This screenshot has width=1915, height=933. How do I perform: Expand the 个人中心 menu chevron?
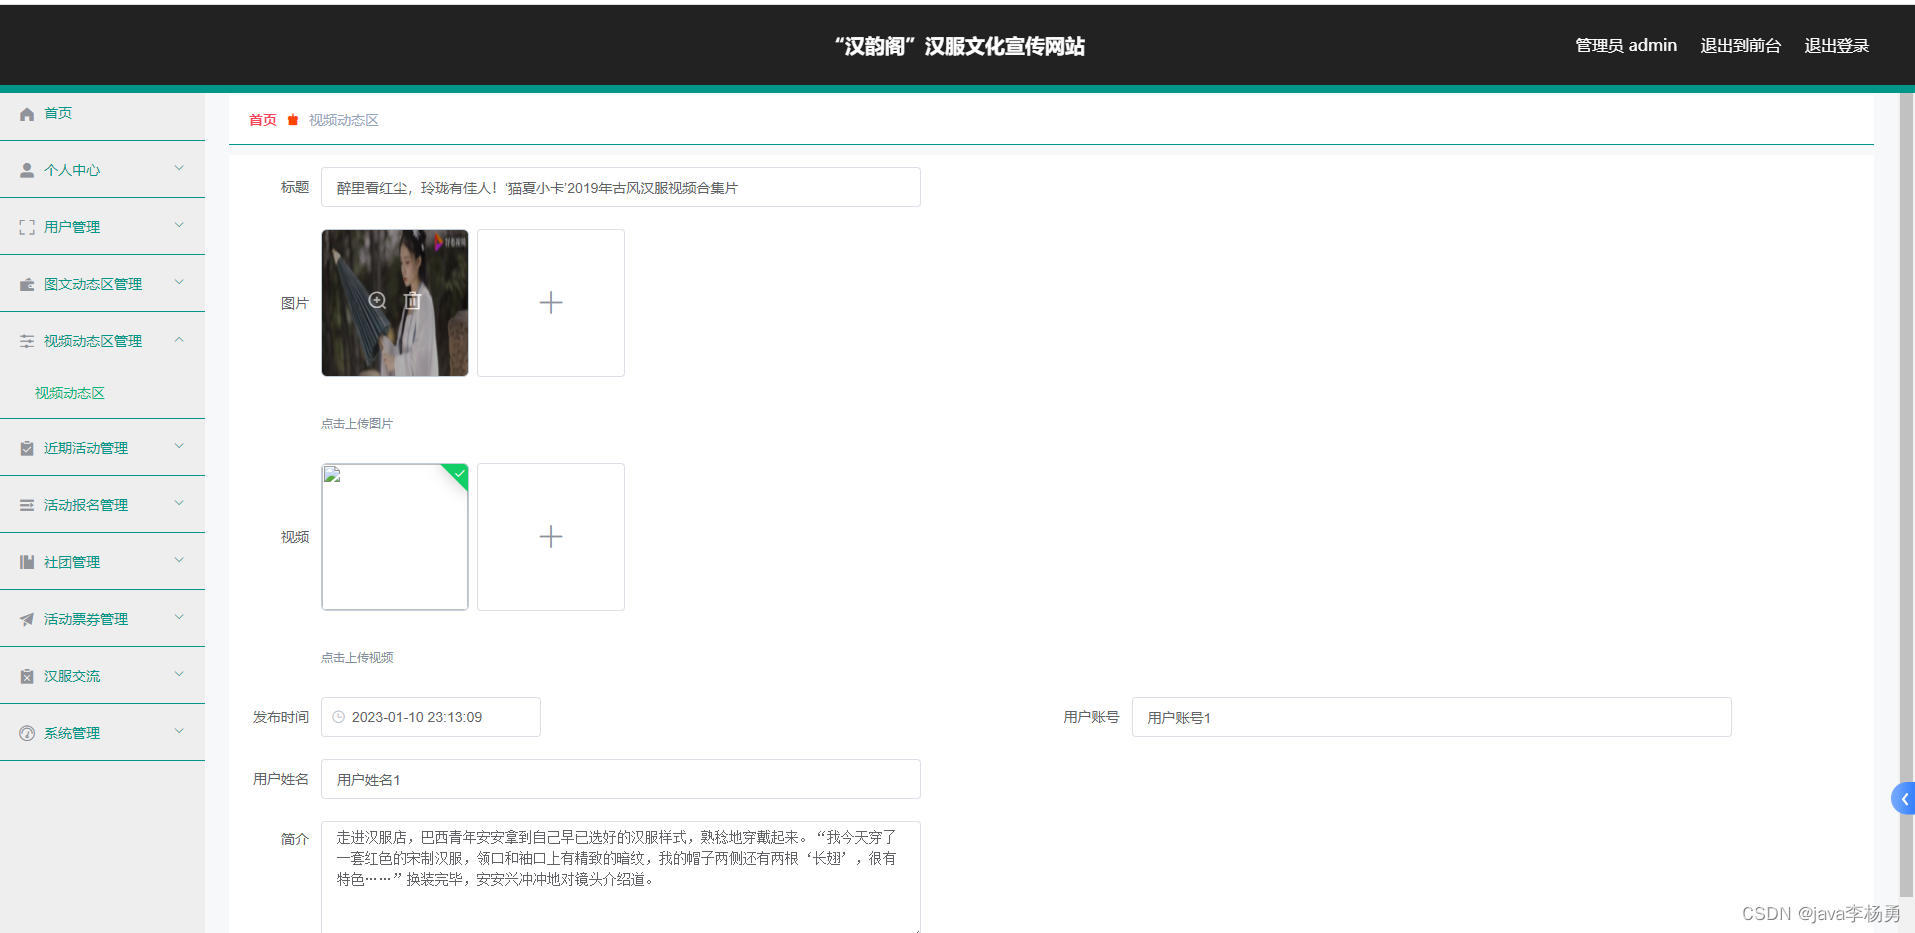(179, 168)
